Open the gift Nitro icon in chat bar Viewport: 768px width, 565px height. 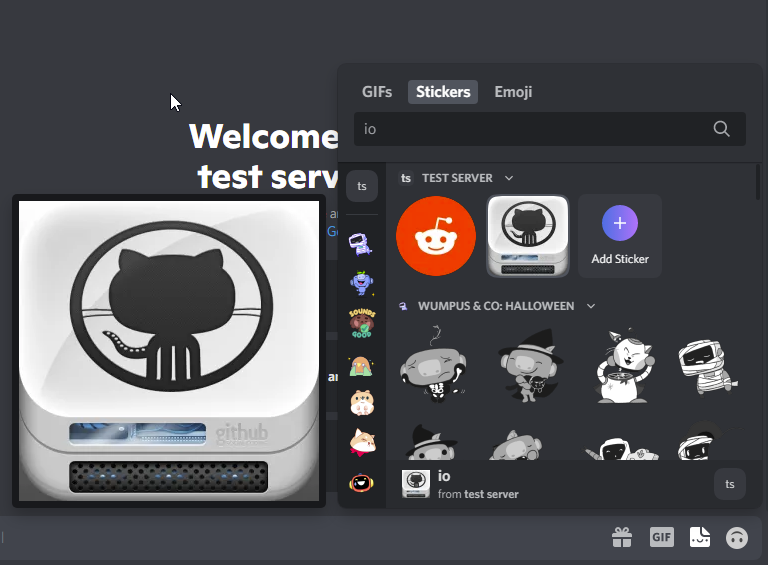pyautogui.click(x=622, y=538)
